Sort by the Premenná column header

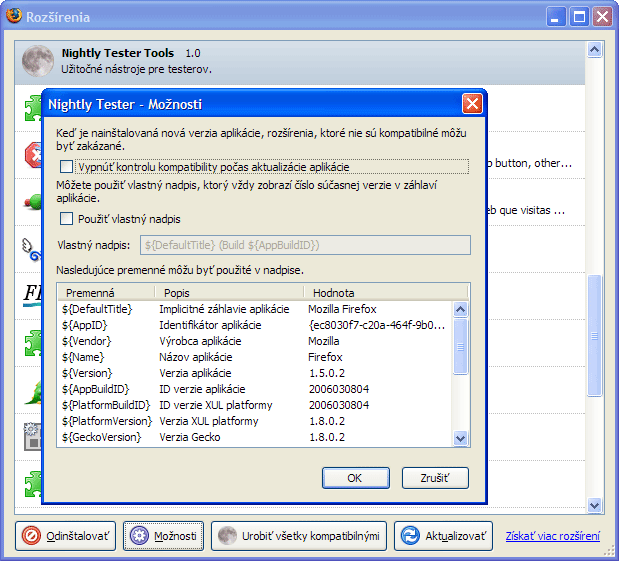(106, 293)
